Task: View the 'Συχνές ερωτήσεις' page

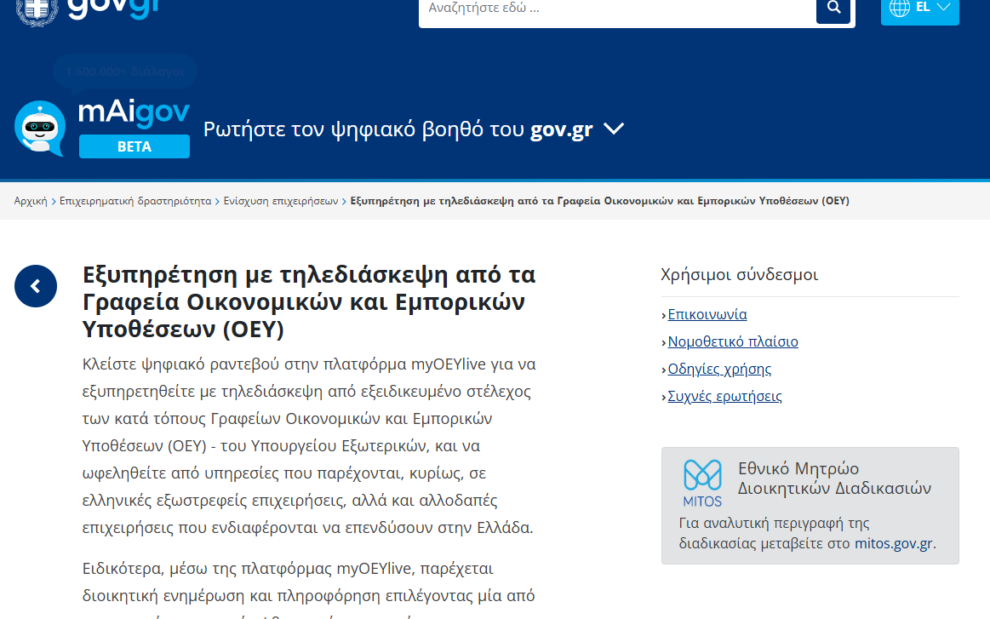Action: 721,395
